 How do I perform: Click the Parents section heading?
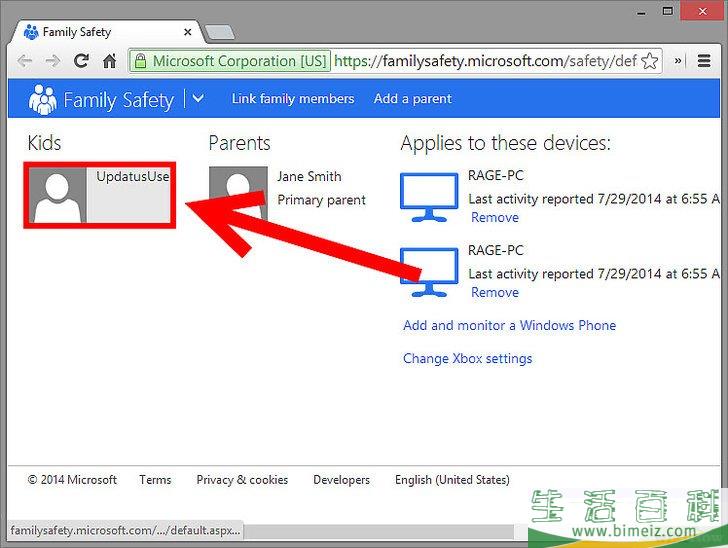[x=239, y=143]
